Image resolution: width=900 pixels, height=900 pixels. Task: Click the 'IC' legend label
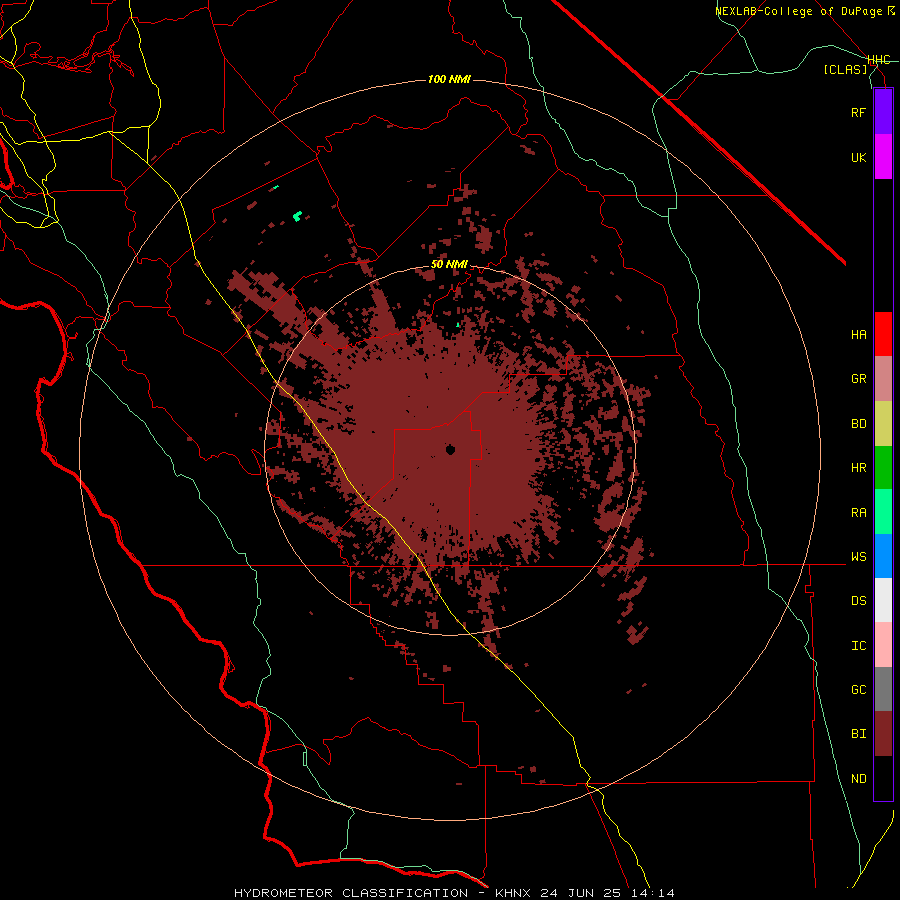(x=858, y=646)
